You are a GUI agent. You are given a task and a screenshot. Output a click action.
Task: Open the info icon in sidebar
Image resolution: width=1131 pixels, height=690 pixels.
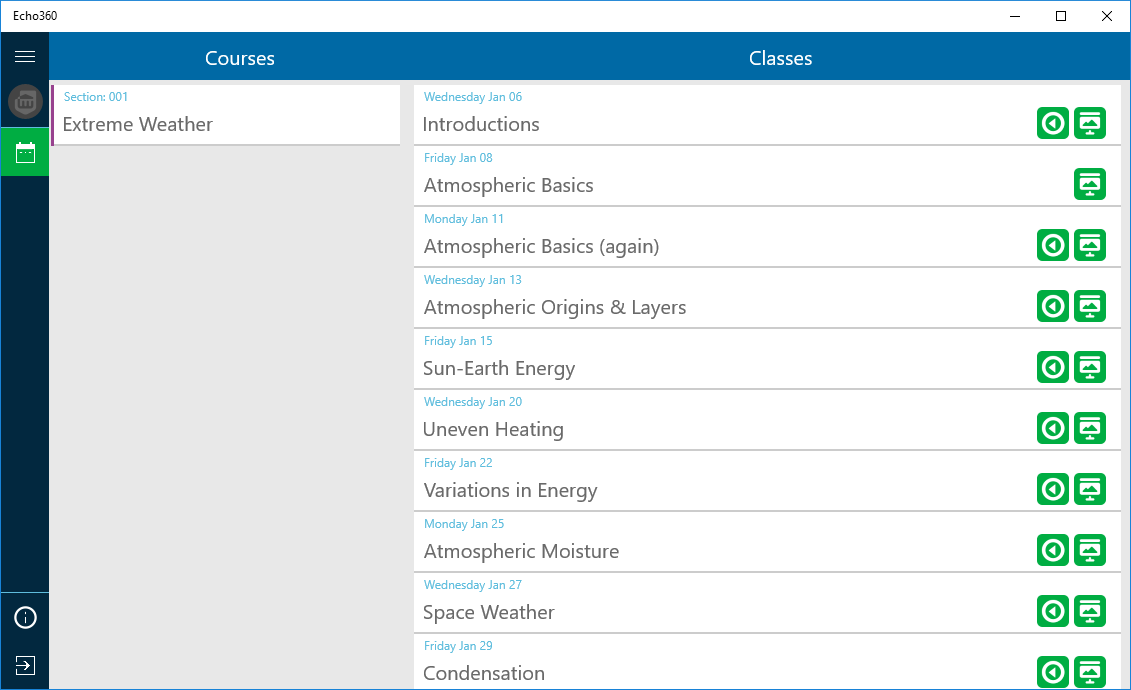point(25,618)
